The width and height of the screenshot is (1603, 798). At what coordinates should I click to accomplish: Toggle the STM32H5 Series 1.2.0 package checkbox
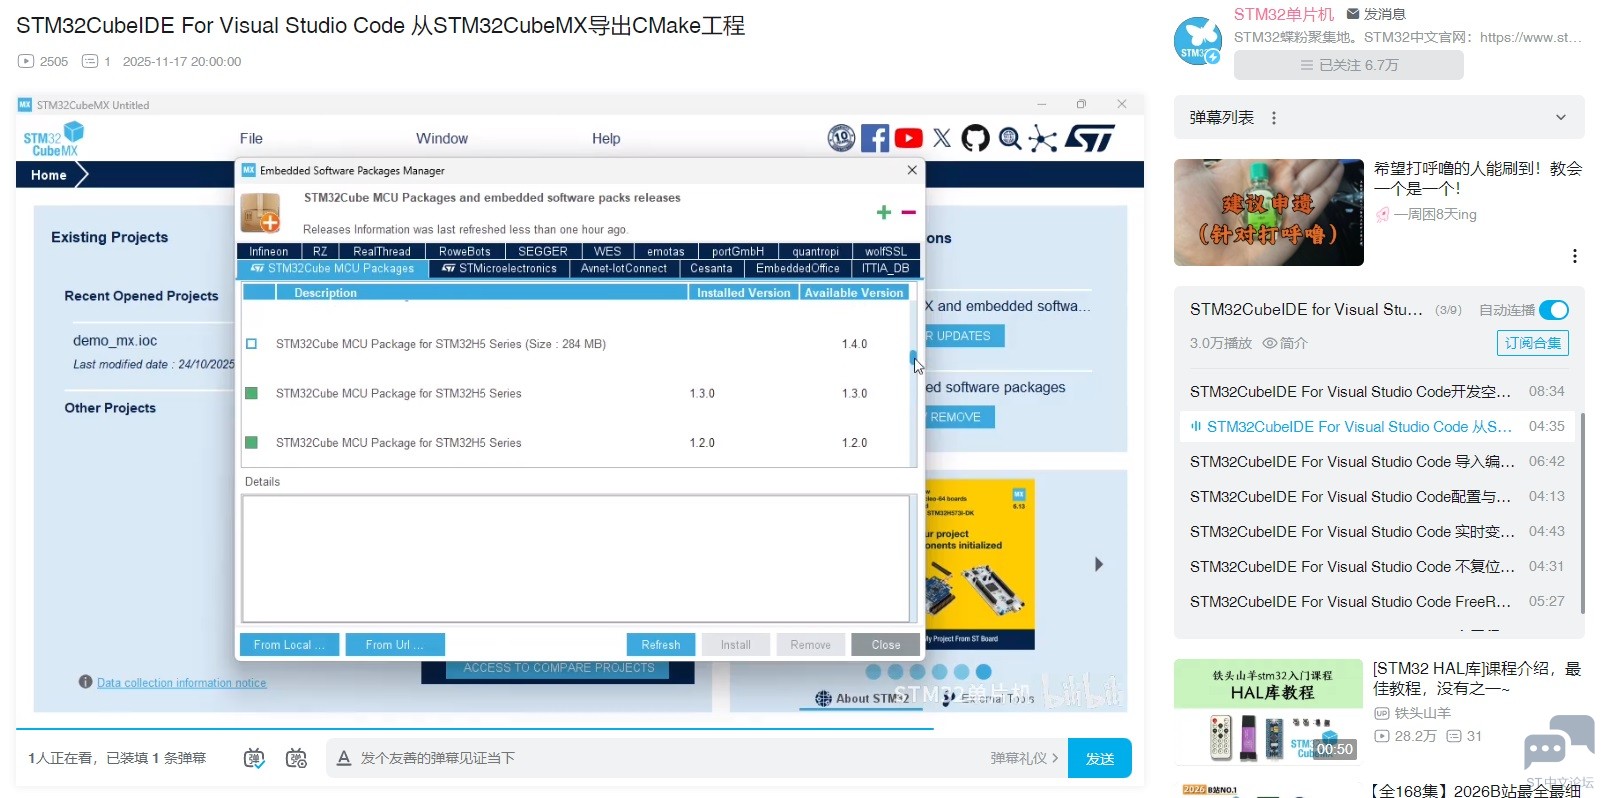251,442
